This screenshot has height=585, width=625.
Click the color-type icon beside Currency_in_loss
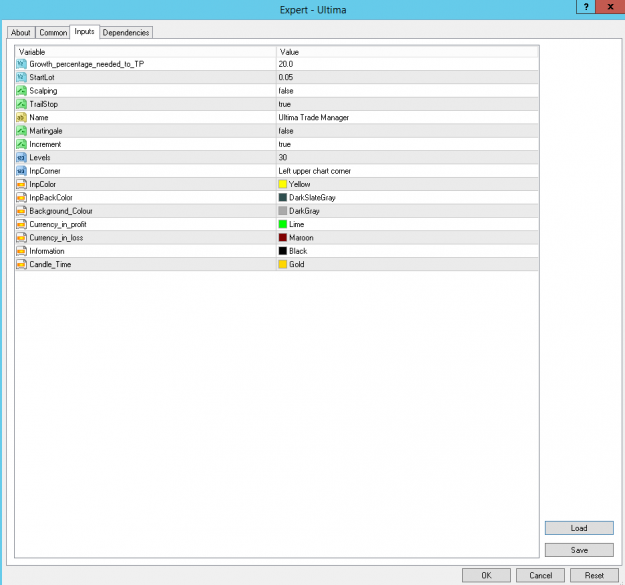21,238
